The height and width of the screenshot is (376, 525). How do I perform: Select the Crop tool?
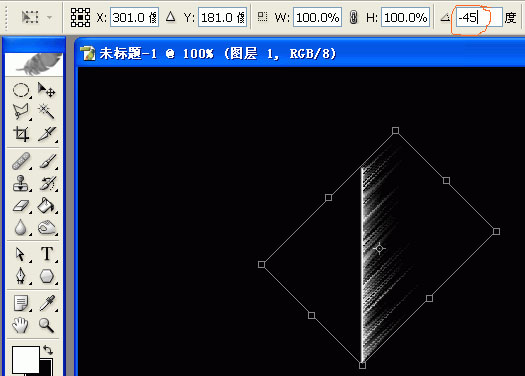(21, 134)
